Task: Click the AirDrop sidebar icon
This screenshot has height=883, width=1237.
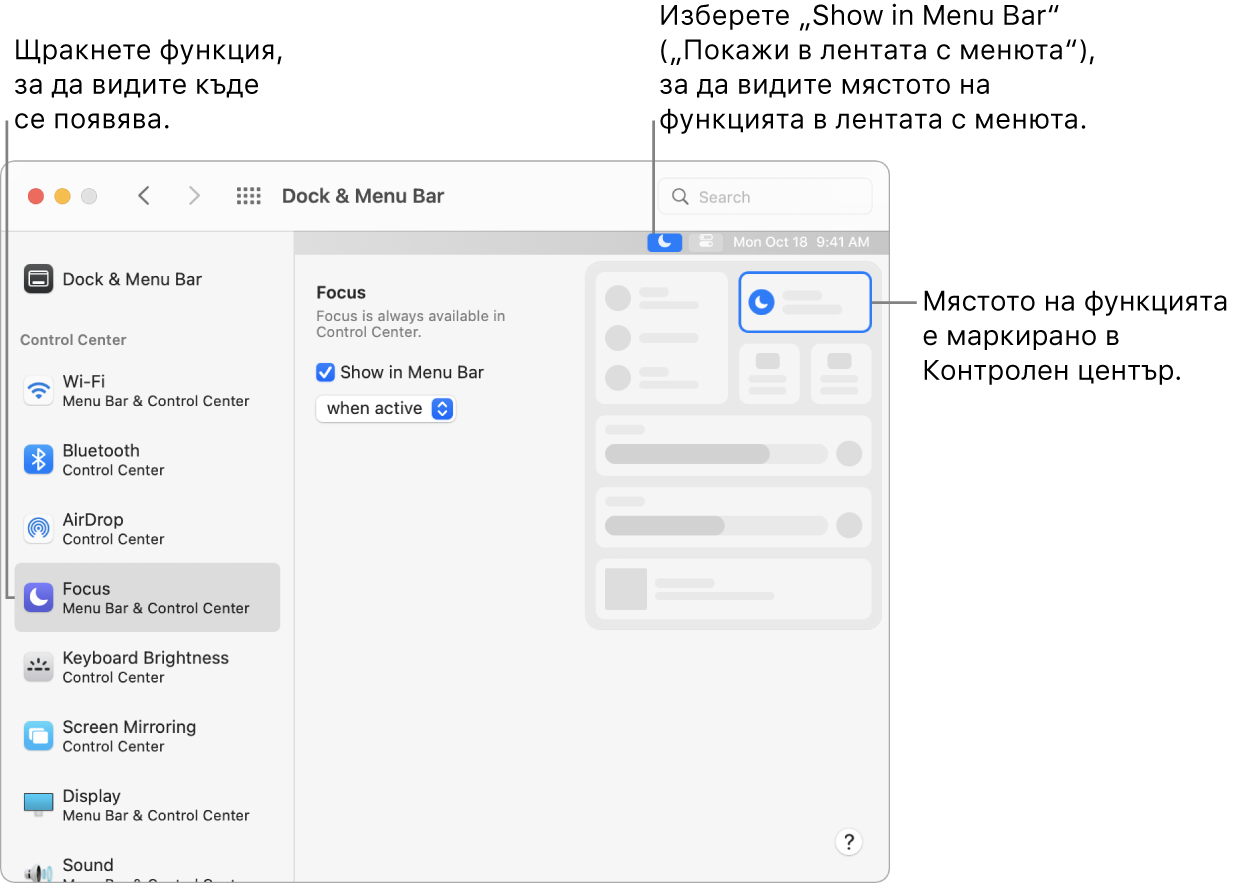Action: point(38,528)
